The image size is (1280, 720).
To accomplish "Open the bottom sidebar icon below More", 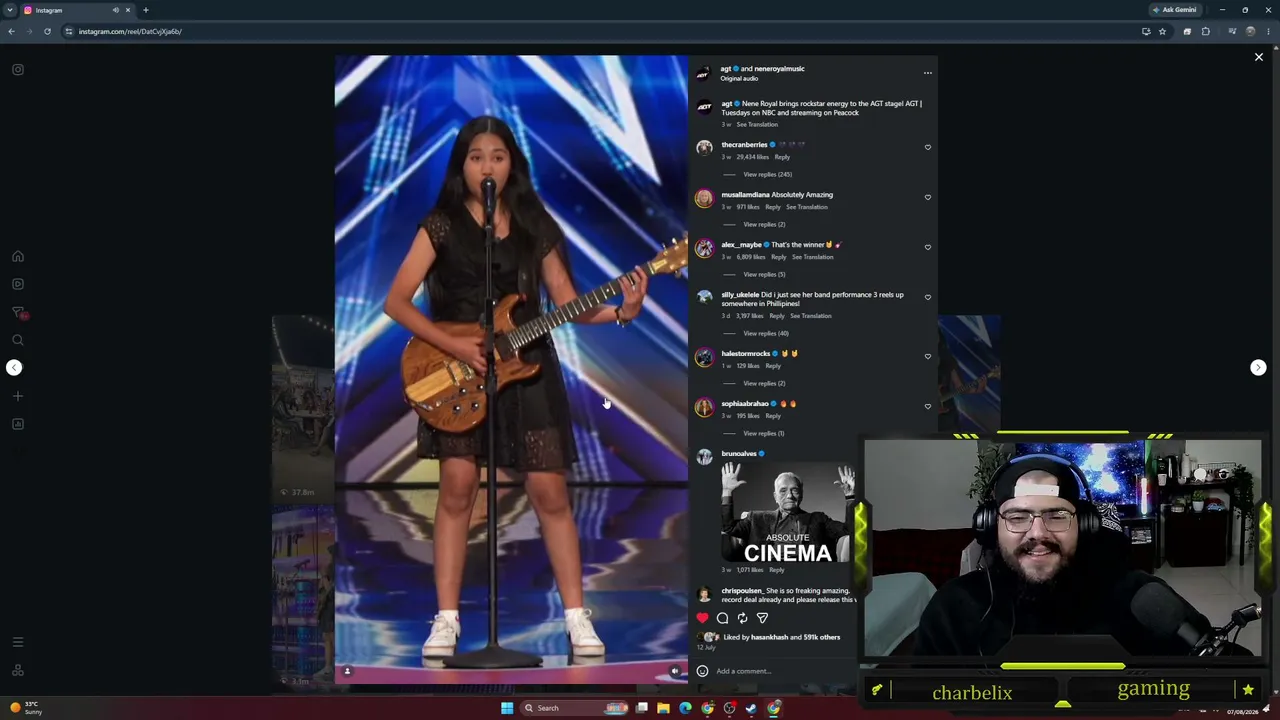I will (x=18, y=670).
